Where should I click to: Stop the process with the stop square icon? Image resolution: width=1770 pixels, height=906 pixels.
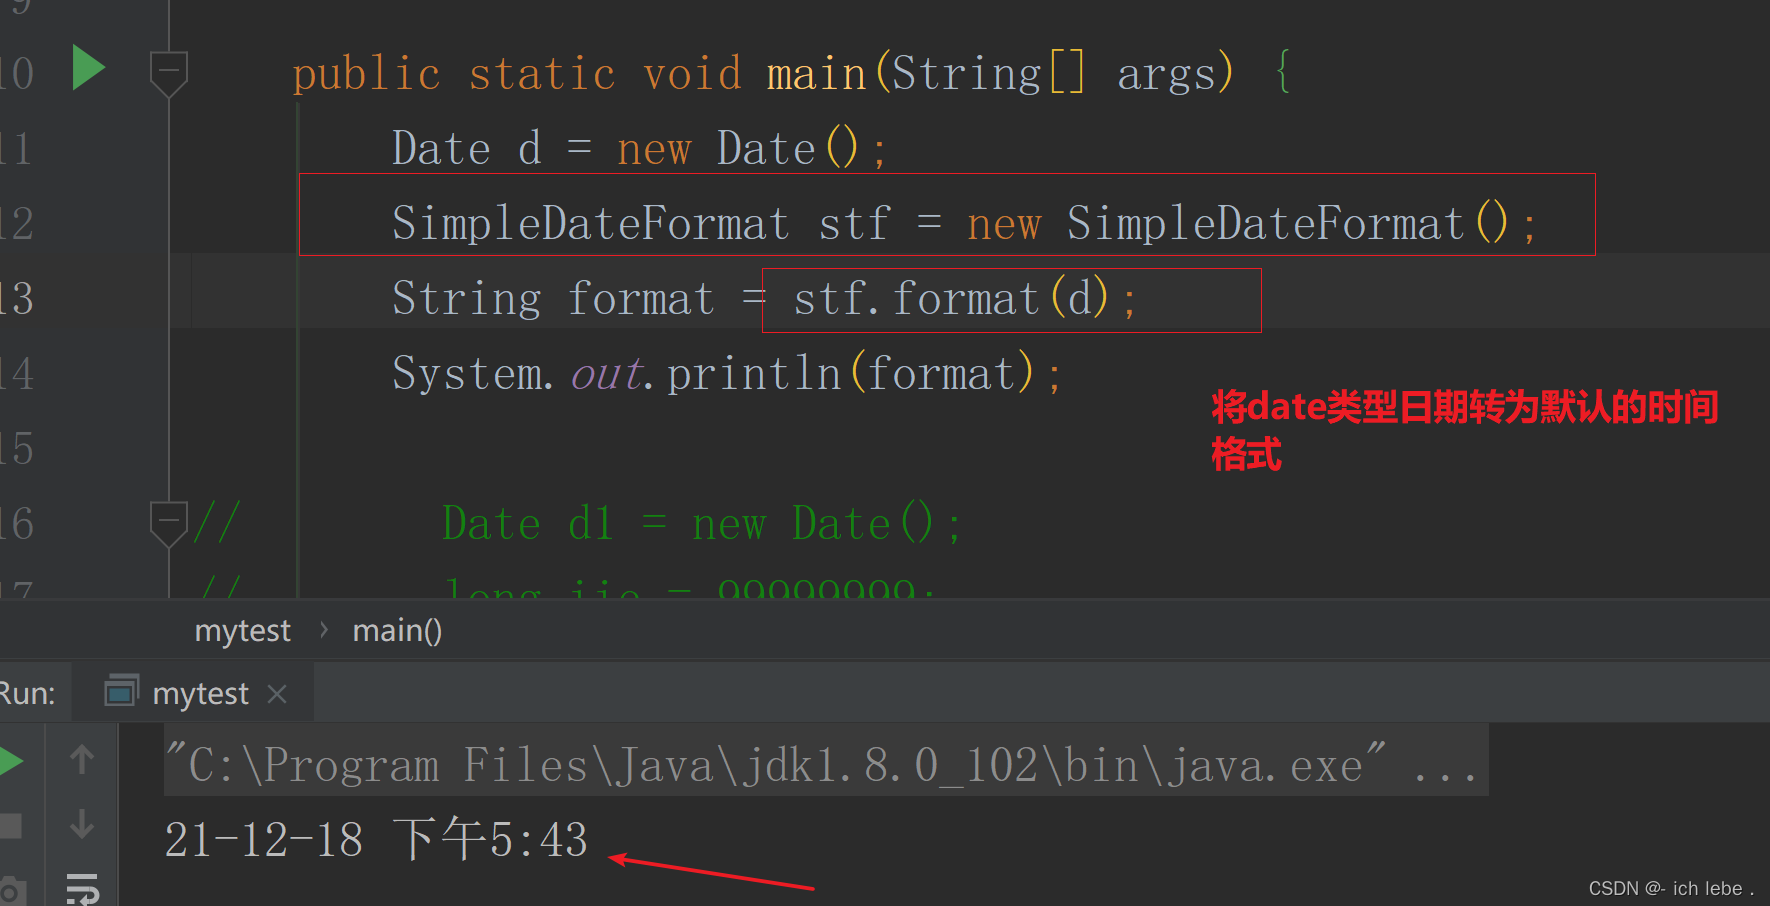point(10,825)
